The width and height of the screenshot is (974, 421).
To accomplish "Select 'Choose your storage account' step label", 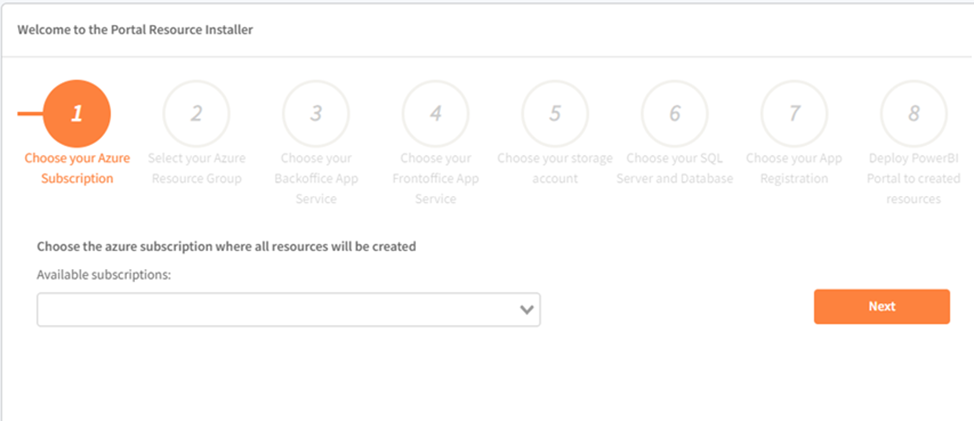I will (x=555, y=168).
